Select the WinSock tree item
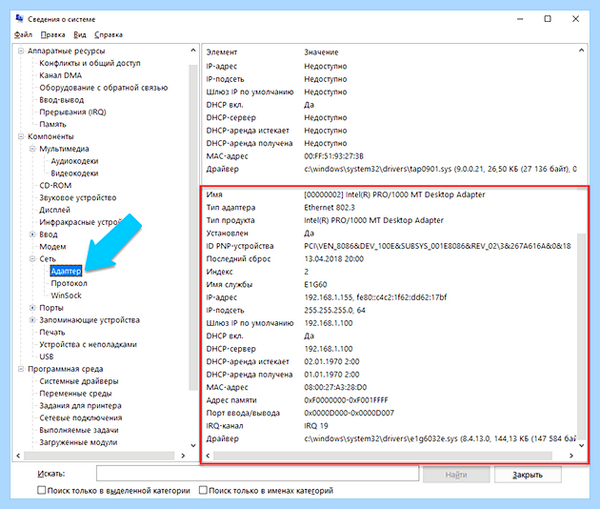600x509 pixels. pos(66,295)
